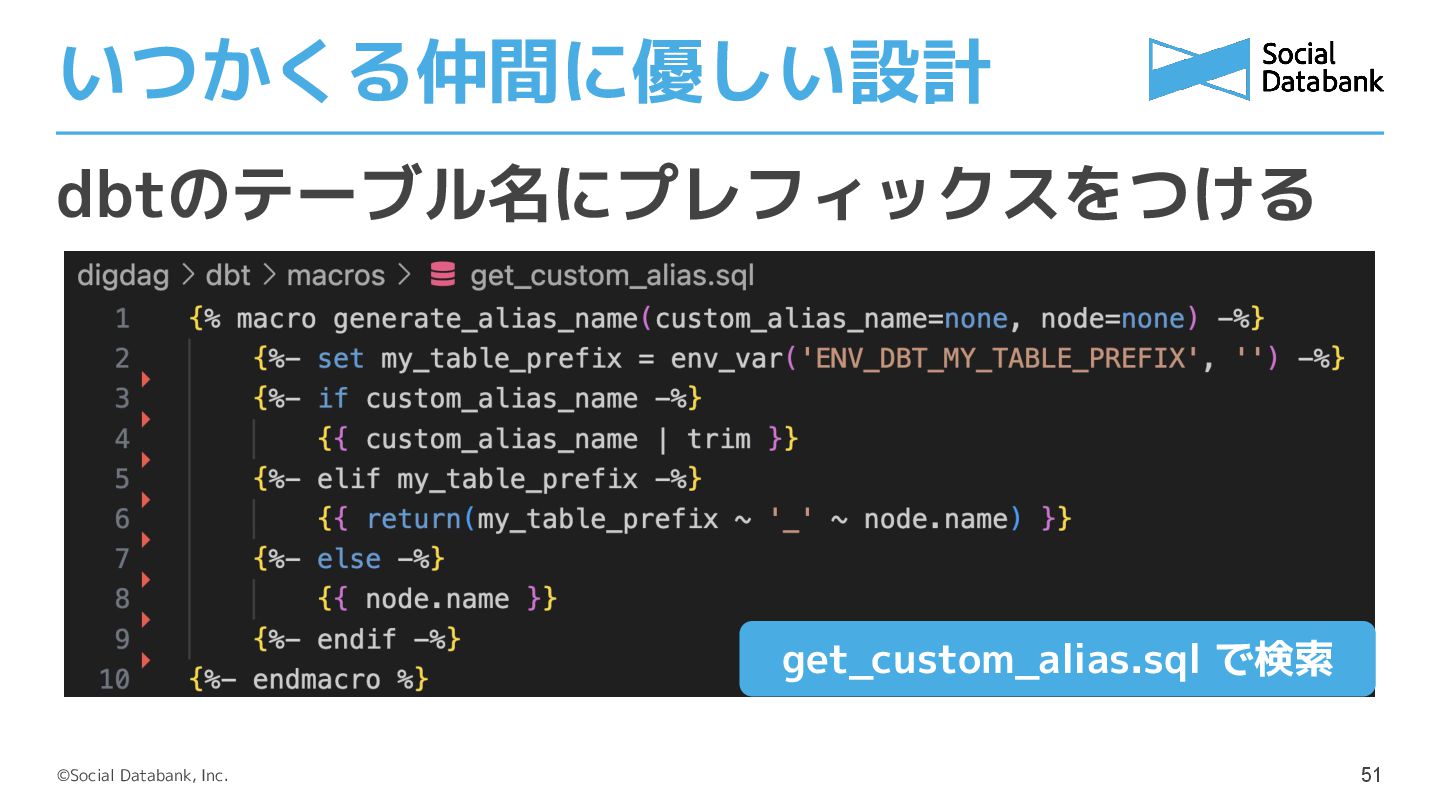Open the dbt breadcrumb folder
The height and width of the screenshot is (810, 1440).
tap(228, 275)
